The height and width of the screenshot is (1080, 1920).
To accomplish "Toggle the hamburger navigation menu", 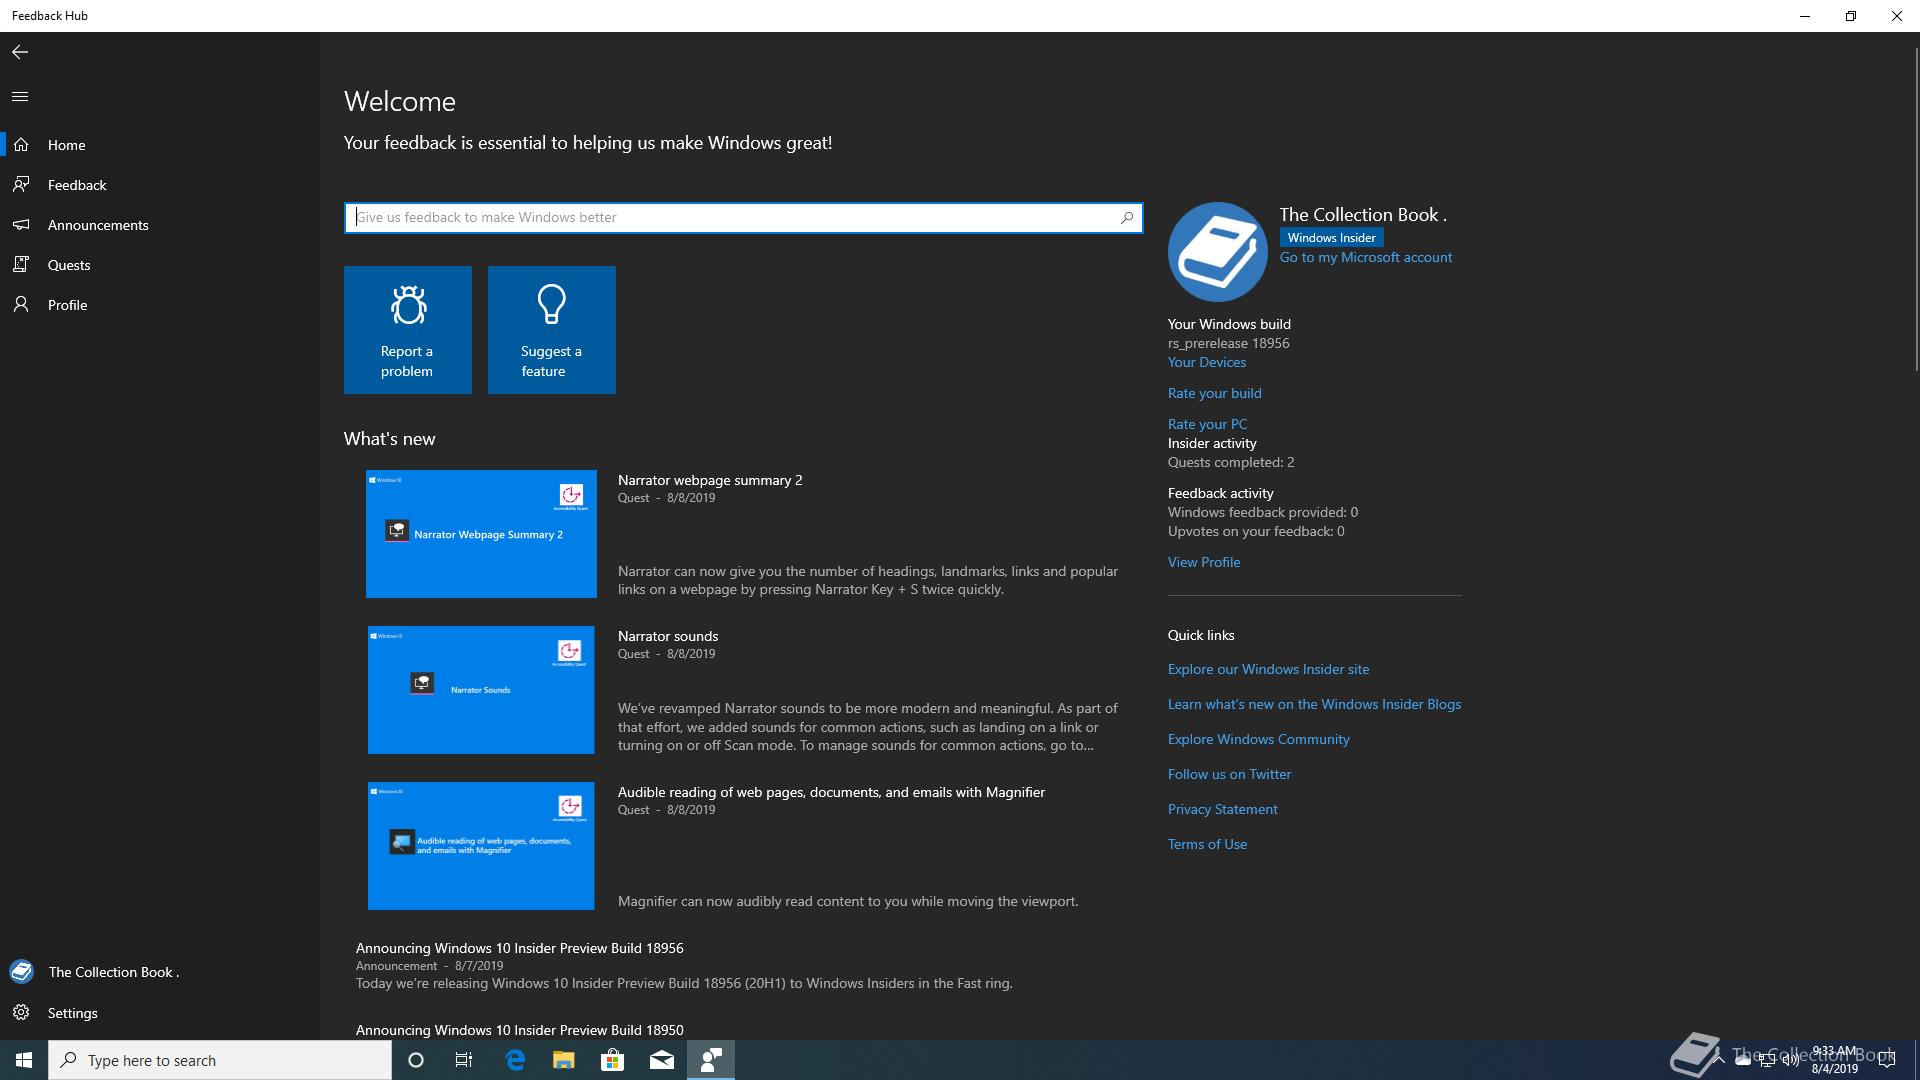I will pyautogui.click(x=20, y=97).
